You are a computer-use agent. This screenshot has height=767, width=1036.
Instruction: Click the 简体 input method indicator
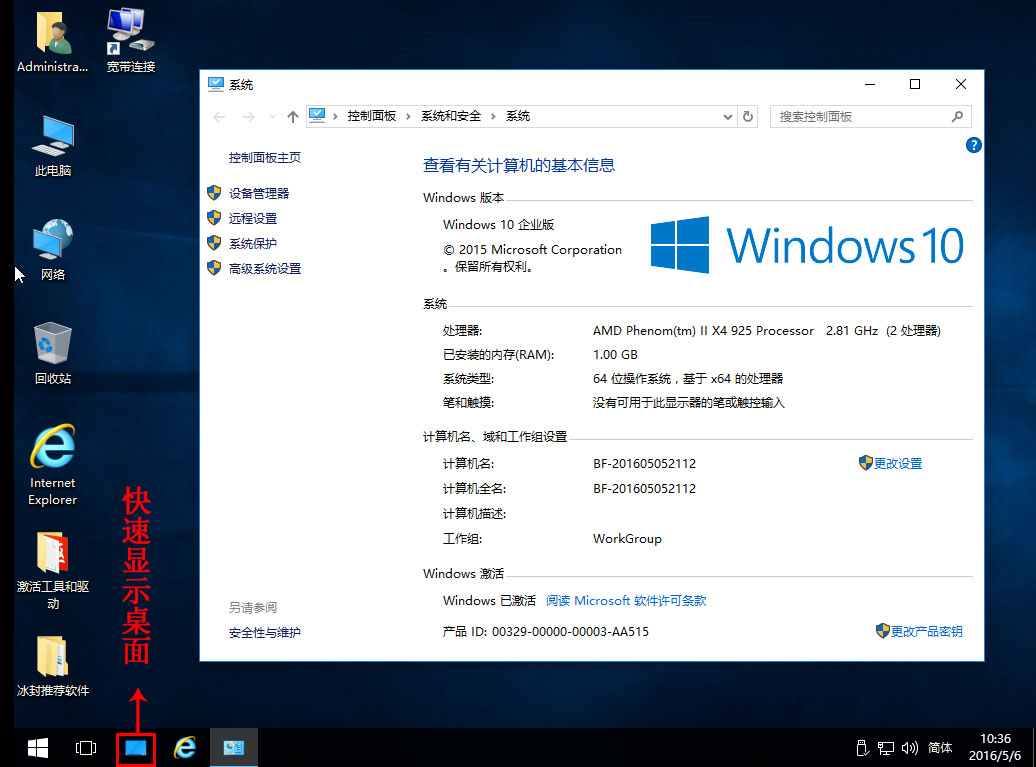(x=940, y=748)
